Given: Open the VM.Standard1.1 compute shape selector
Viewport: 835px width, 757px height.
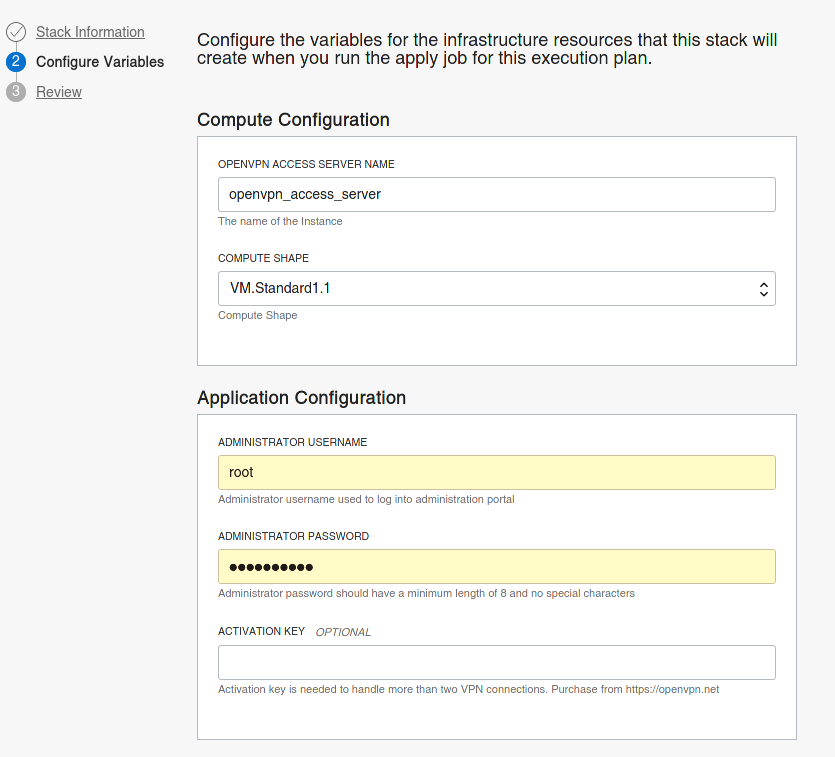Looking at the screenshot, I should 496,289.
